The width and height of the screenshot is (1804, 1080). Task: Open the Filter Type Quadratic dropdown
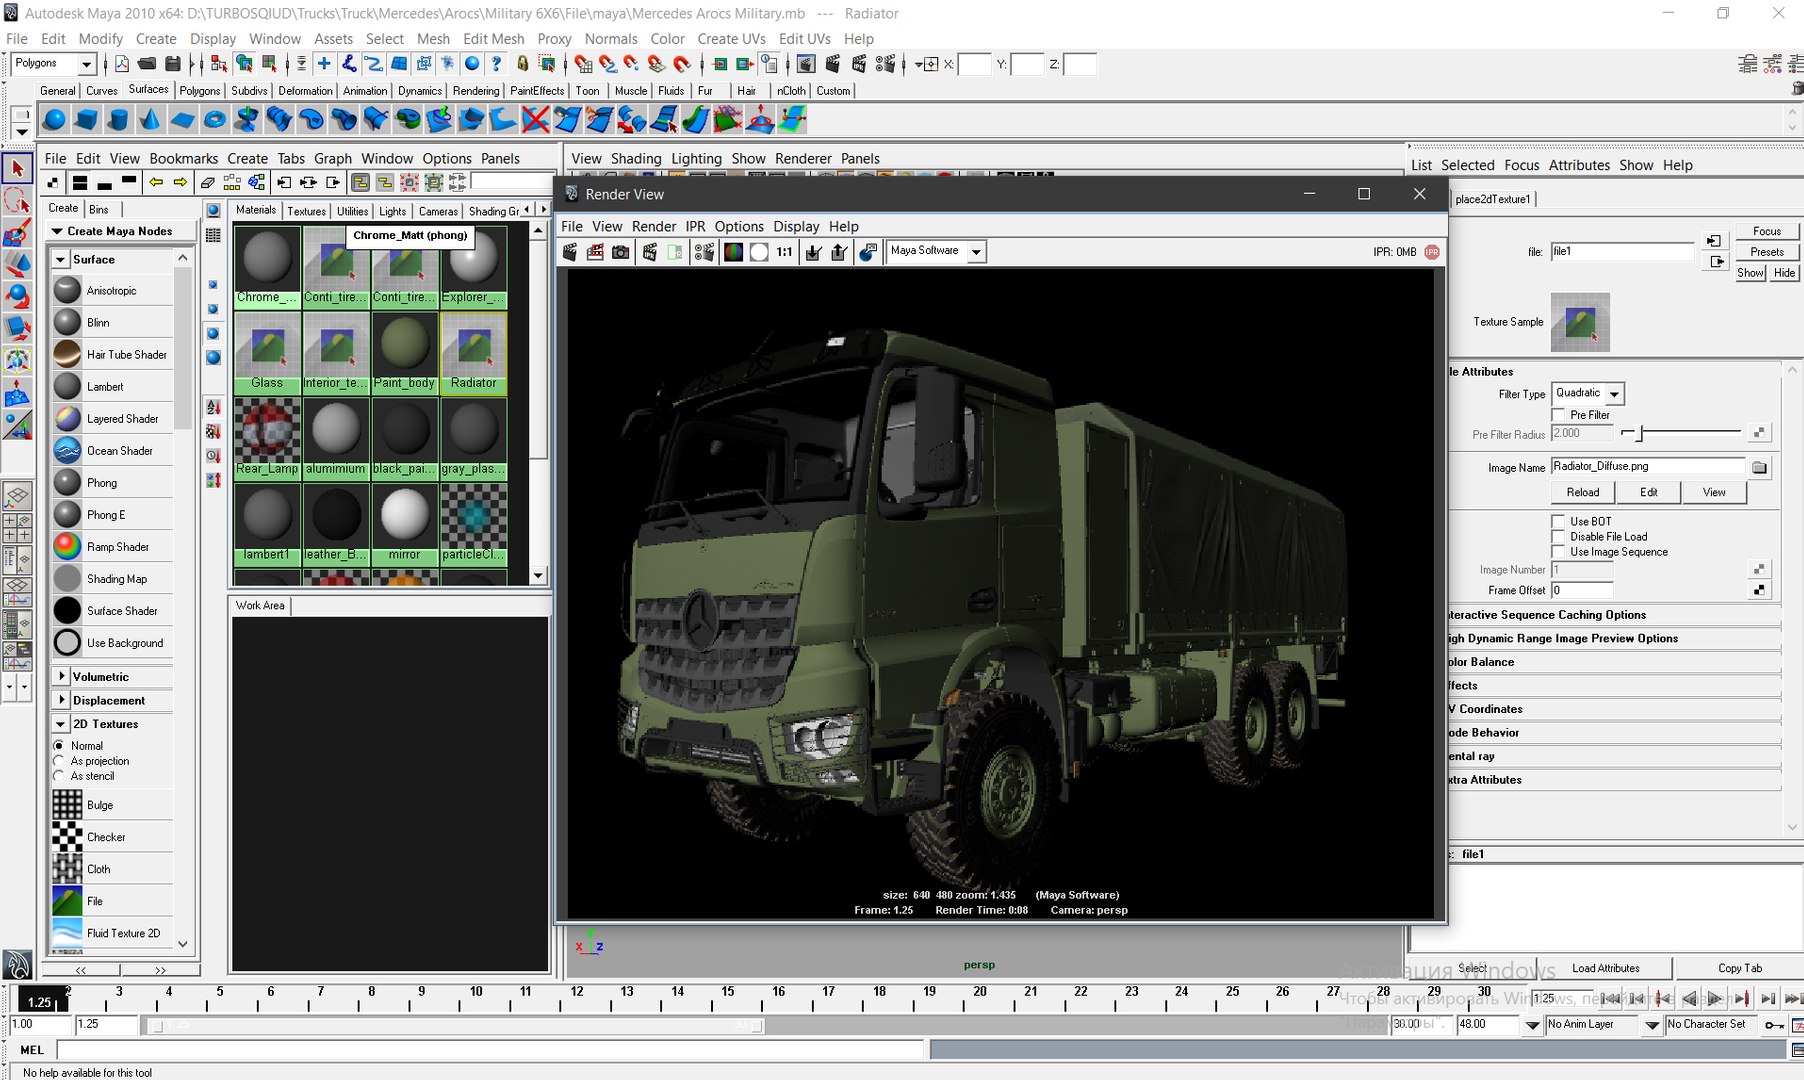coord(1614,394)
